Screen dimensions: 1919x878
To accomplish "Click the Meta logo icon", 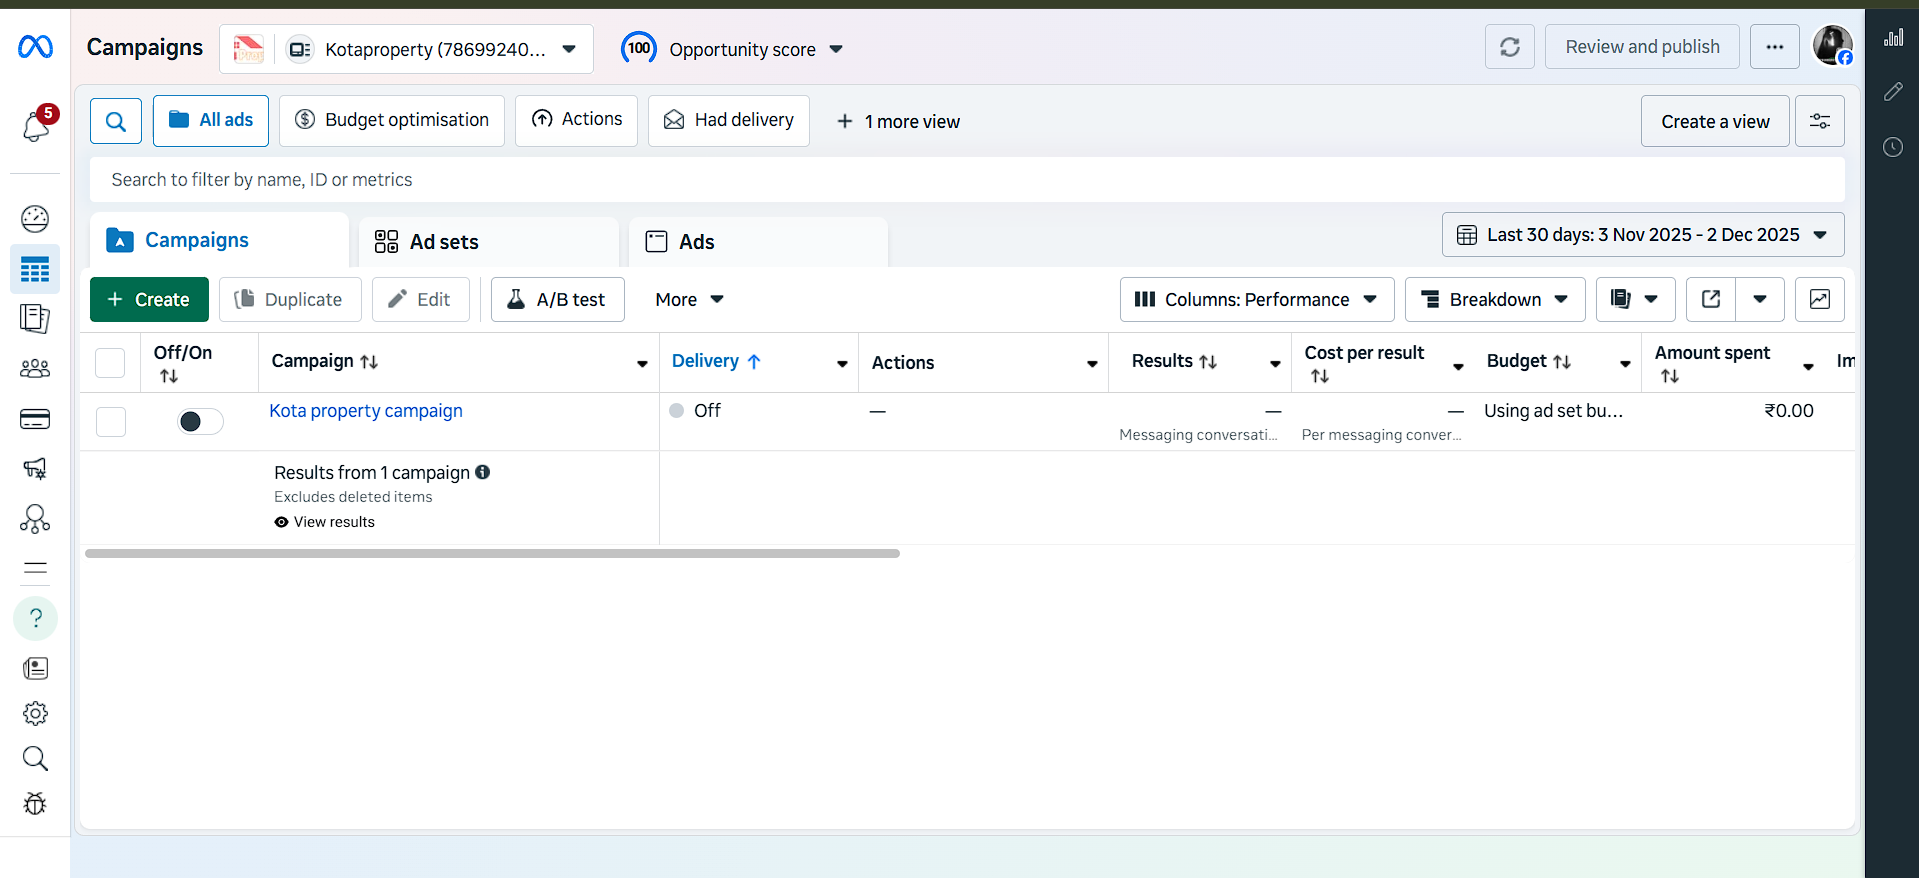I will click(35, 47).
